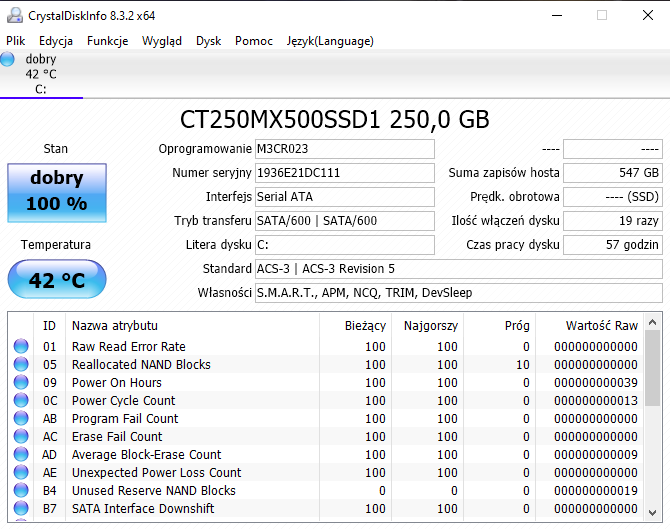Click the scroll up arrow of attribute list
The width and height of the screenshot is (670, 529).
tap(652, 323)
